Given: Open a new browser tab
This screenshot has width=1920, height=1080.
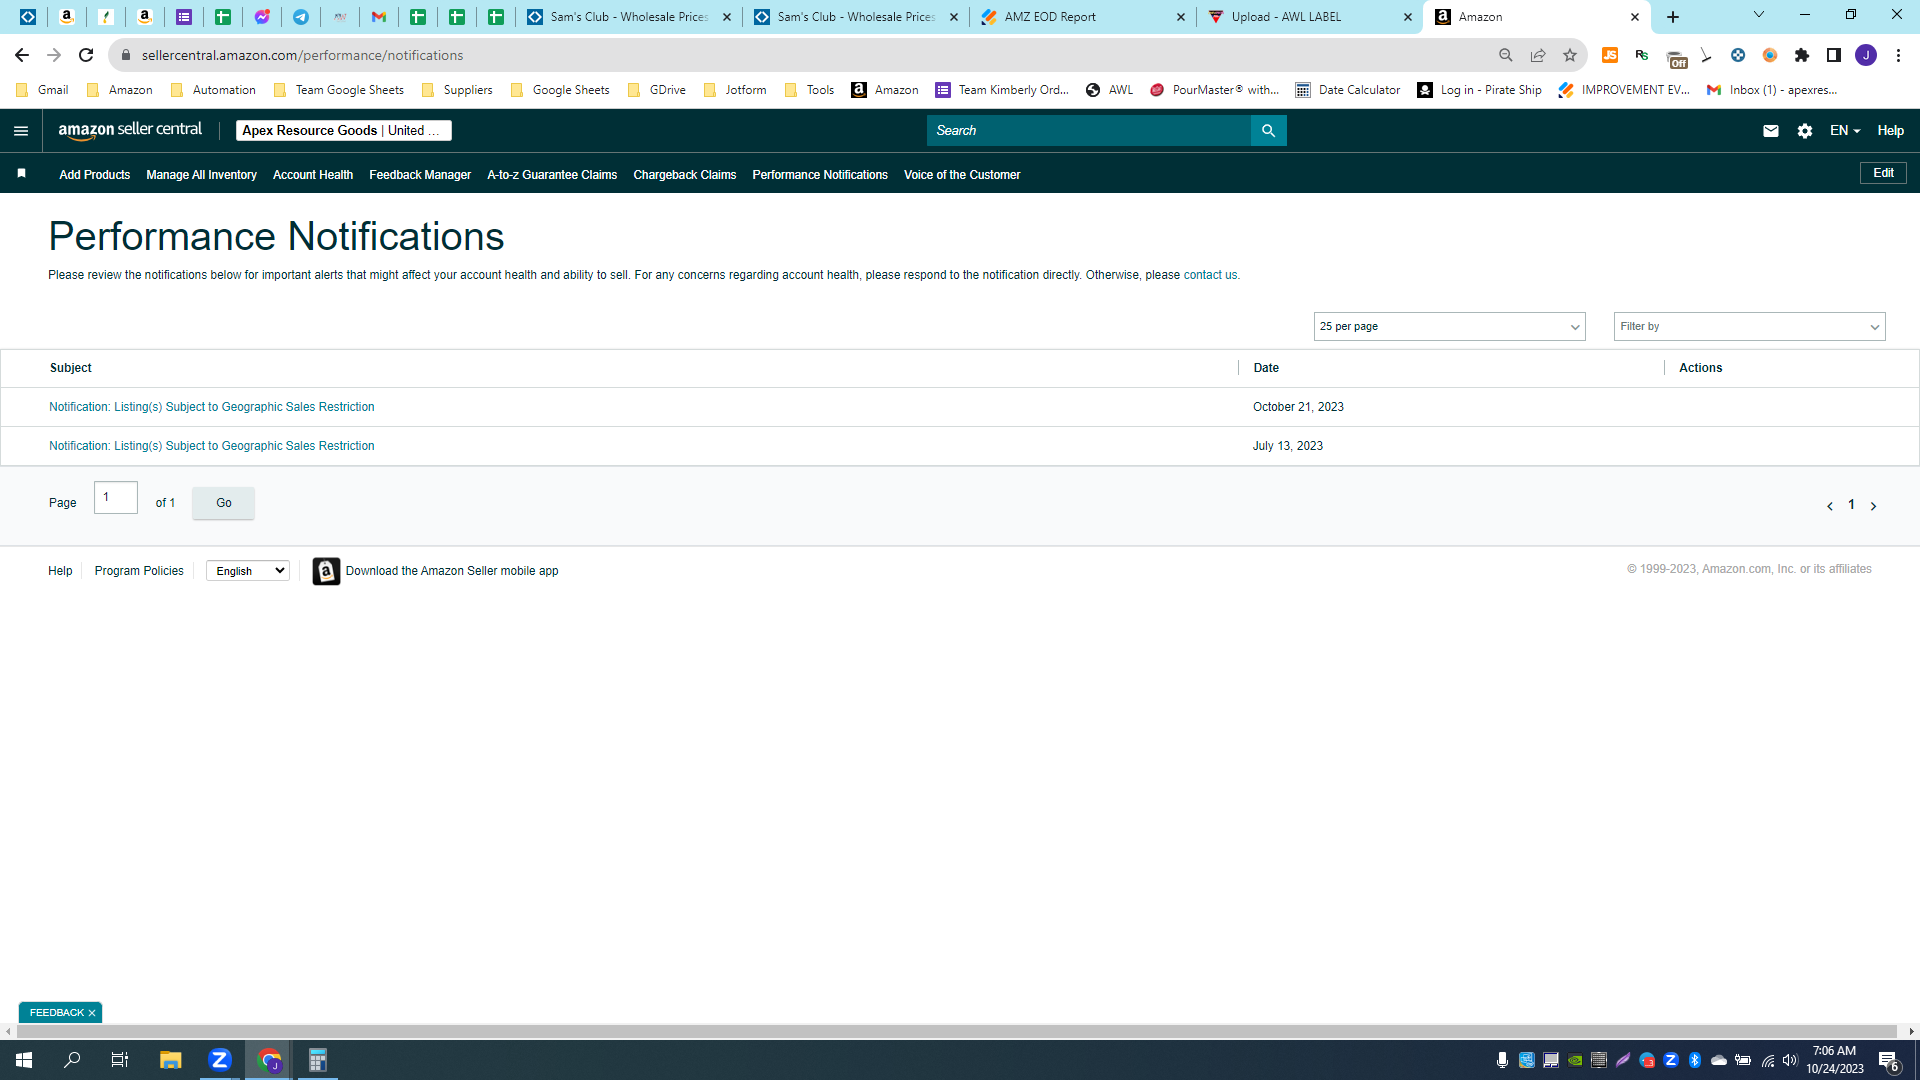Looking at the screenshot, I should pos(1673,17).
